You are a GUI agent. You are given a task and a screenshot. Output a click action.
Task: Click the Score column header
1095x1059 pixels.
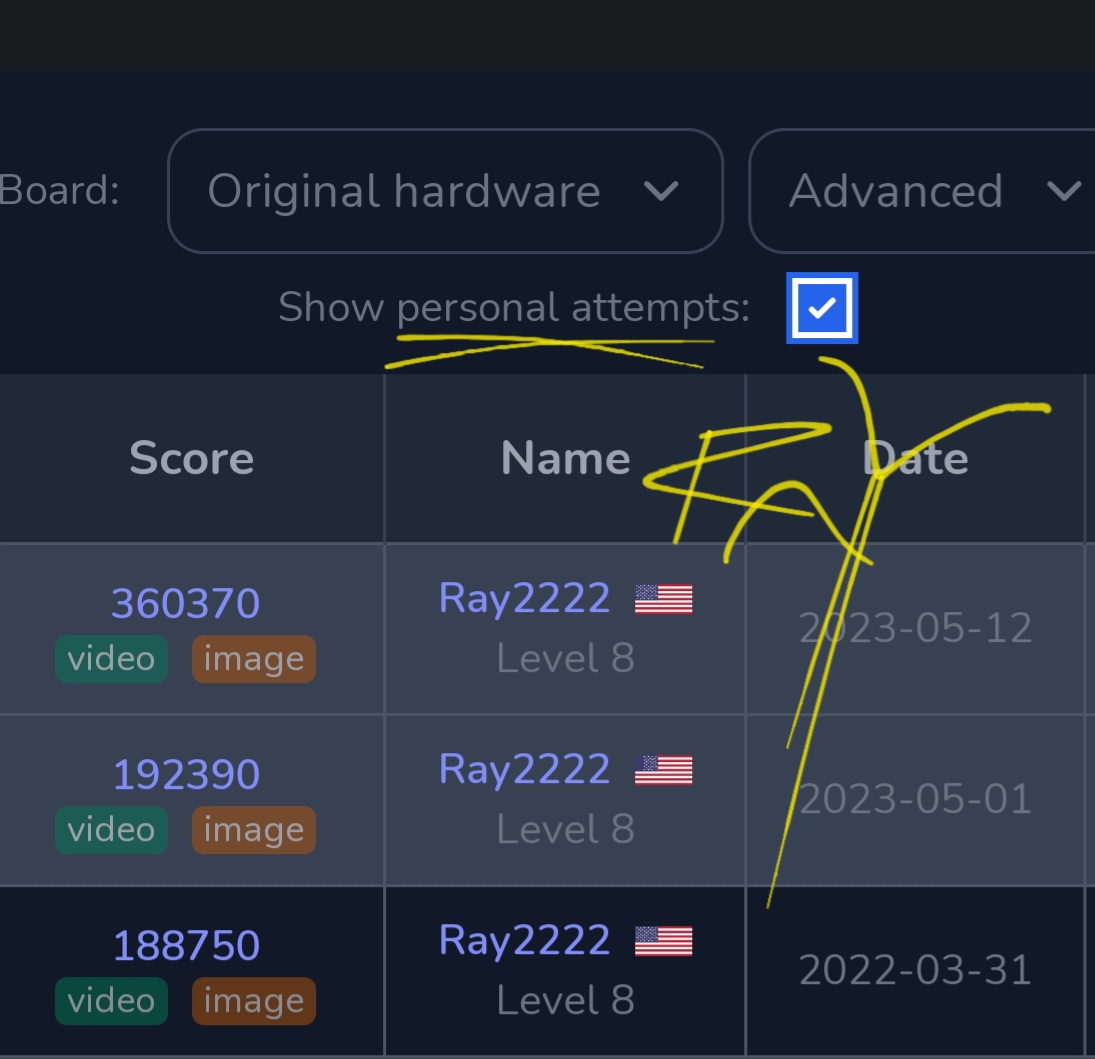click(x=191, y=459)
